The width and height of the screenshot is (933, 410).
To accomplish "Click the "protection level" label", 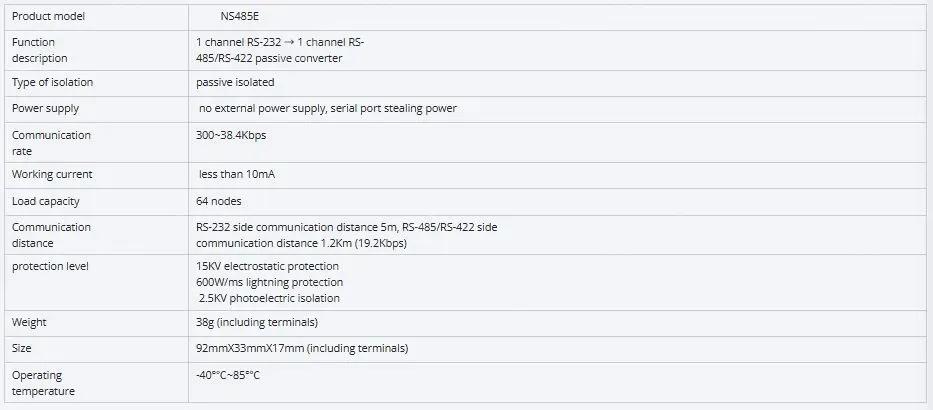I will [51, 267].
